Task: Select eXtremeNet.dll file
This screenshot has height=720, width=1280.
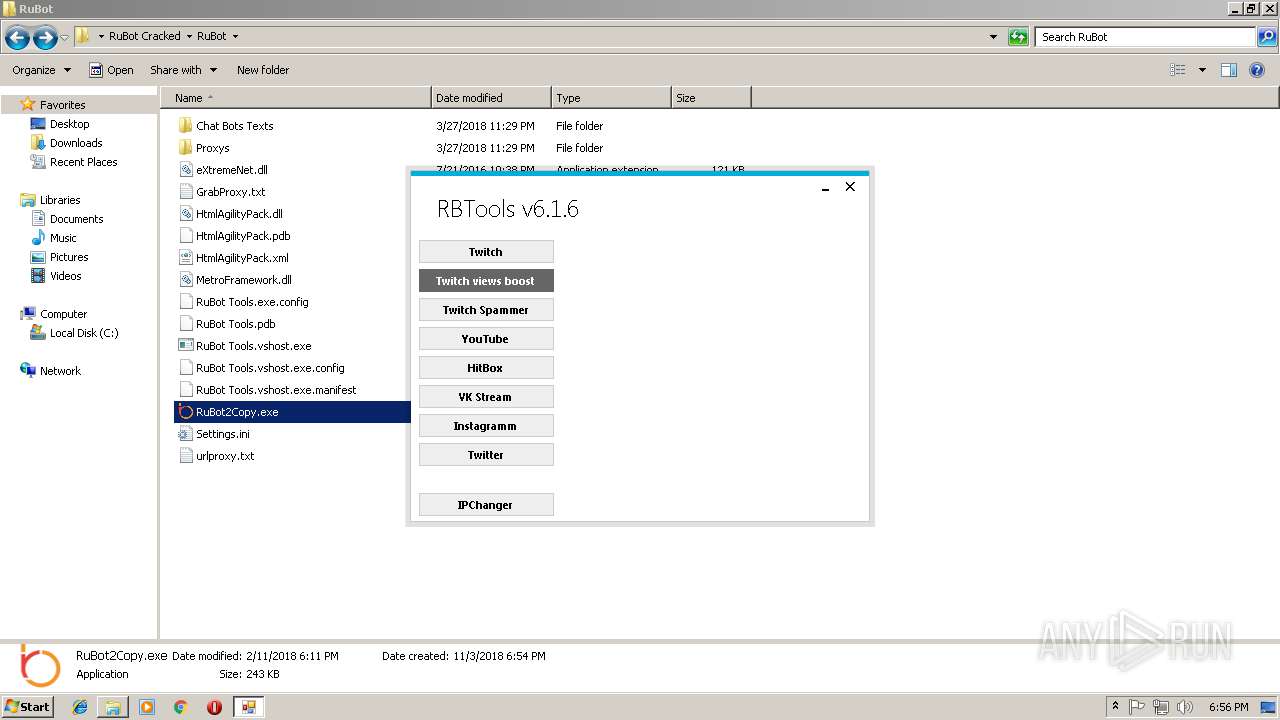Action: [231, 170]
